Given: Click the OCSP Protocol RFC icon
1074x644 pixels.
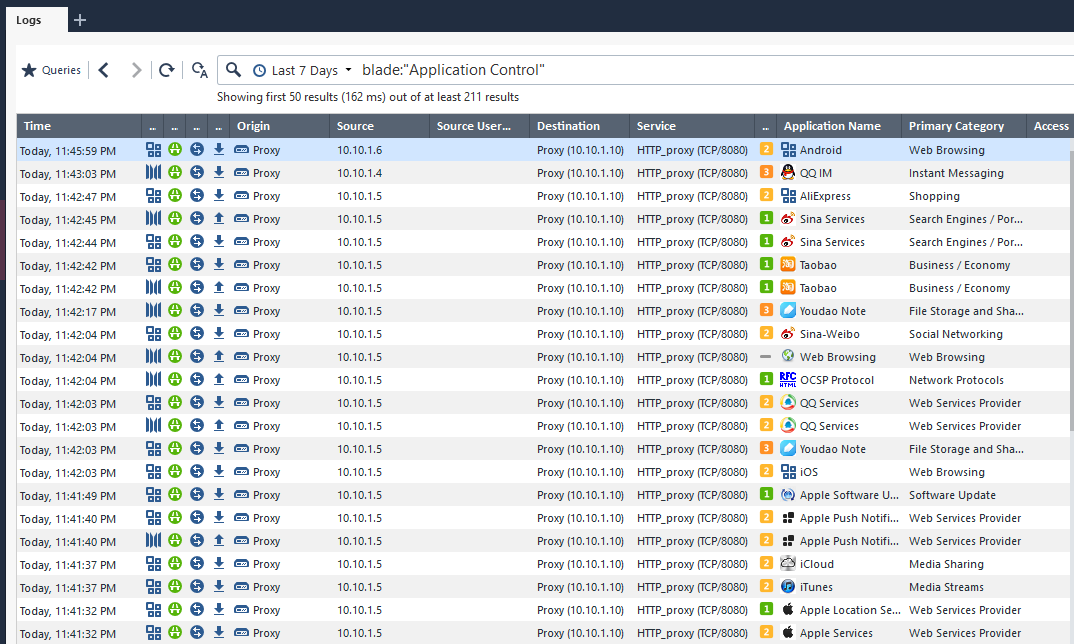Looking at the screenshot, I should pos(788,380).
